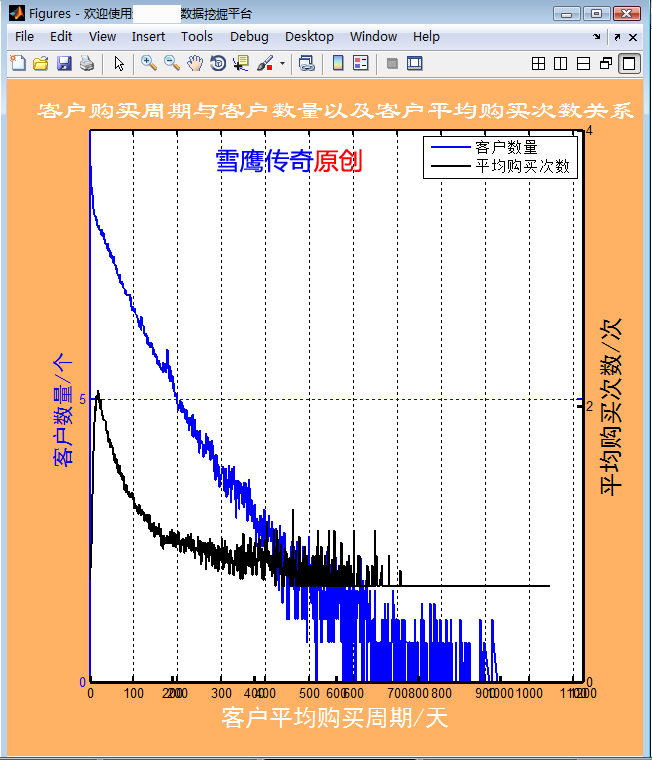Activate the Pan hand tool
The image size is (652, 760).
coord(195,64)
